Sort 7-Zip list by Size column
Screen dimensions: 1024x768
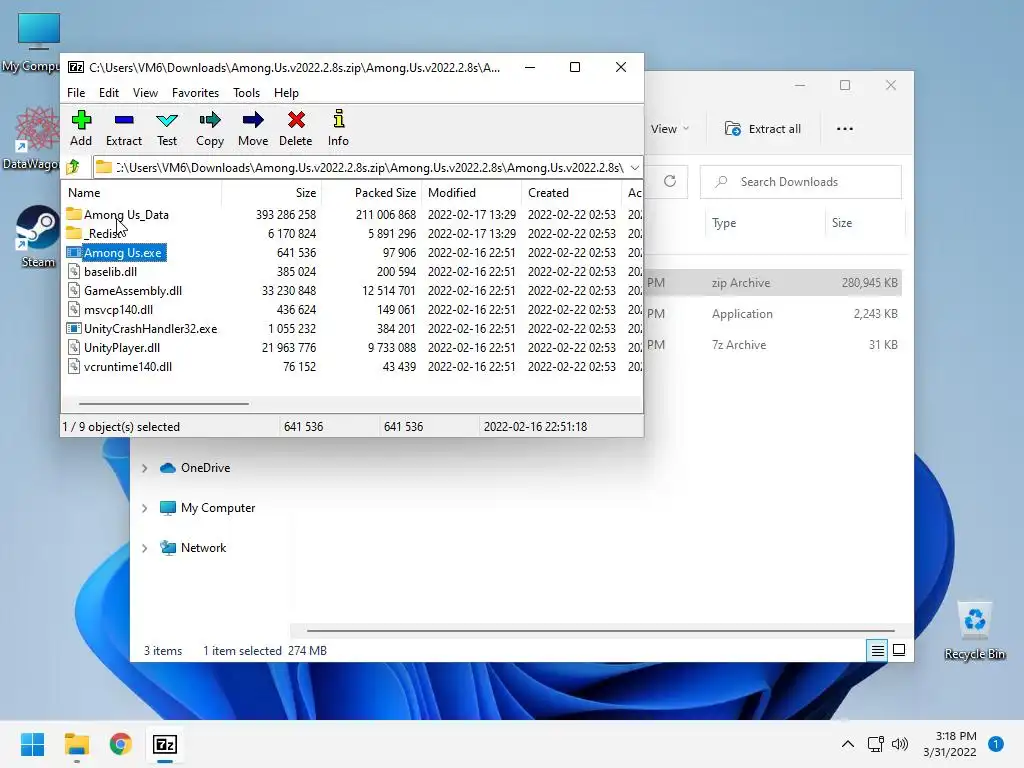click(x=271, y=193)
